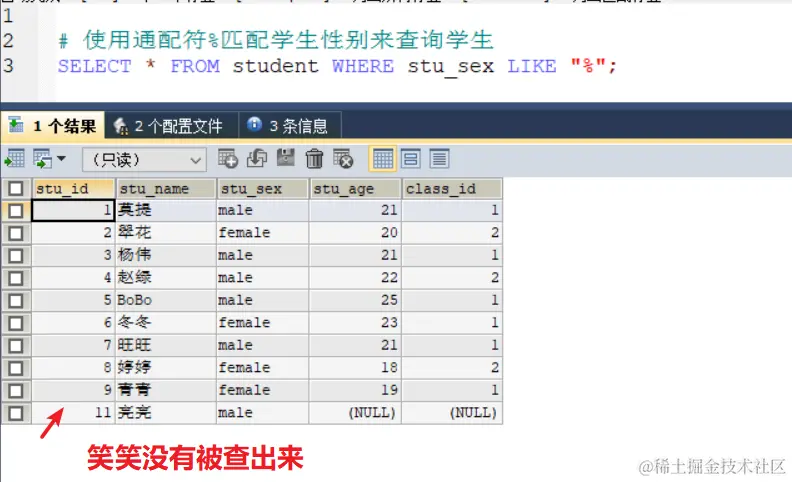792x482 pixels.
Task: Click the comment line in SQL editor
Action: tap(275, 40)
